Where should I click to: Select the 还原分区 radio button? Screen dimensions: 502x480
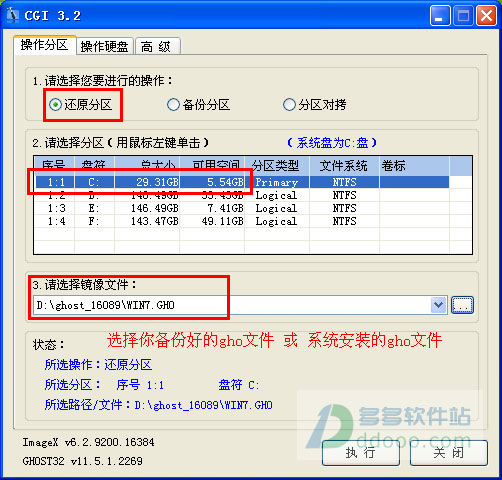80,105
